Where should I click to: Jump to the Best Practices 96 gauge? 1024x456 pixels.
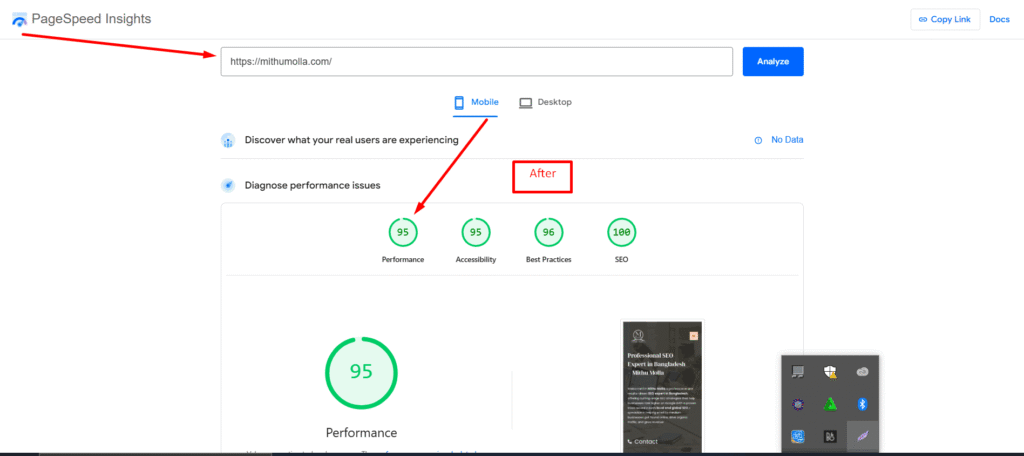click(549, 232)
